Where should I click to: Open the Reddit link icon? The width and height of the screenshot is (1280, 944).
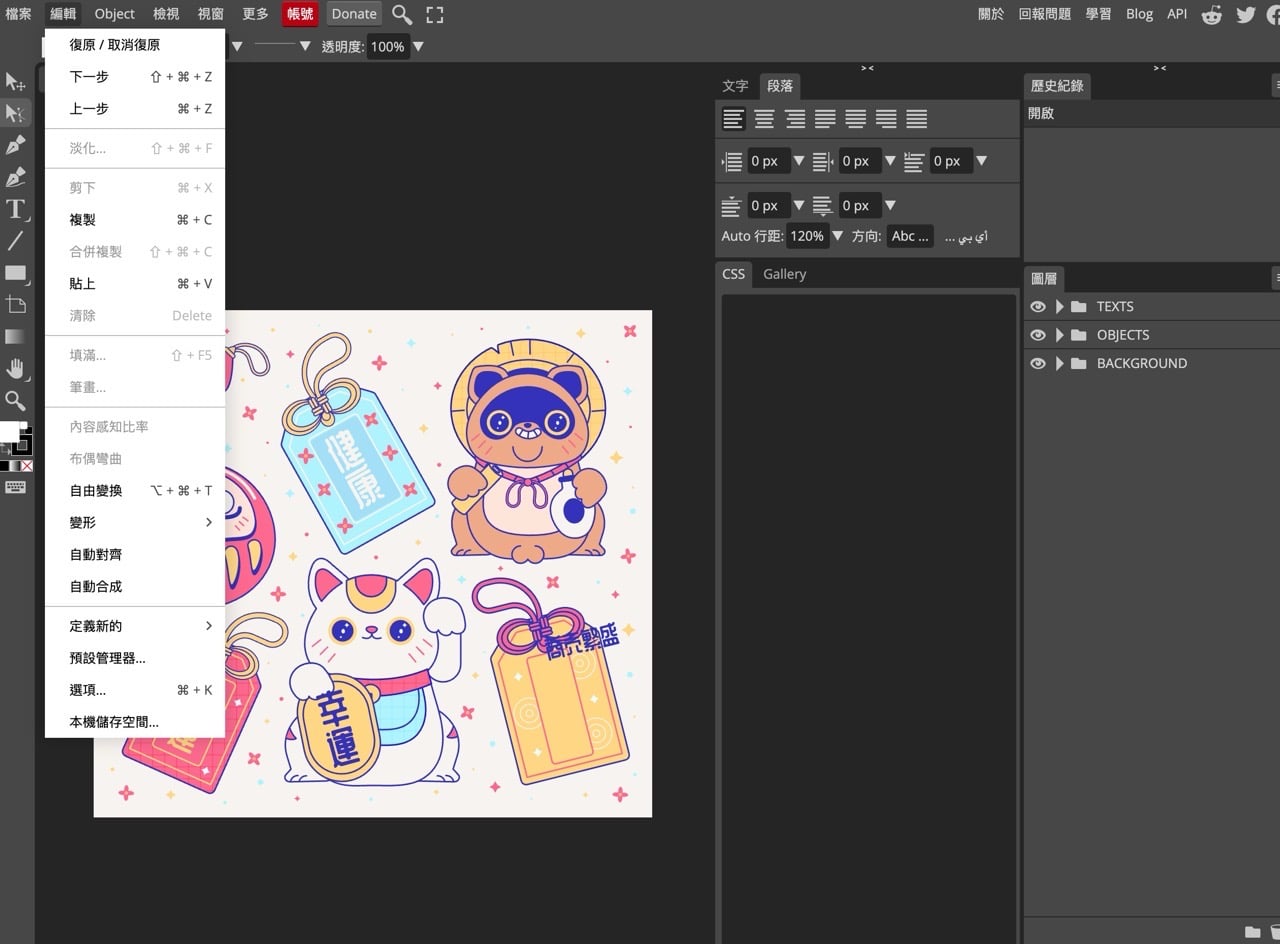coord(1212,14)
